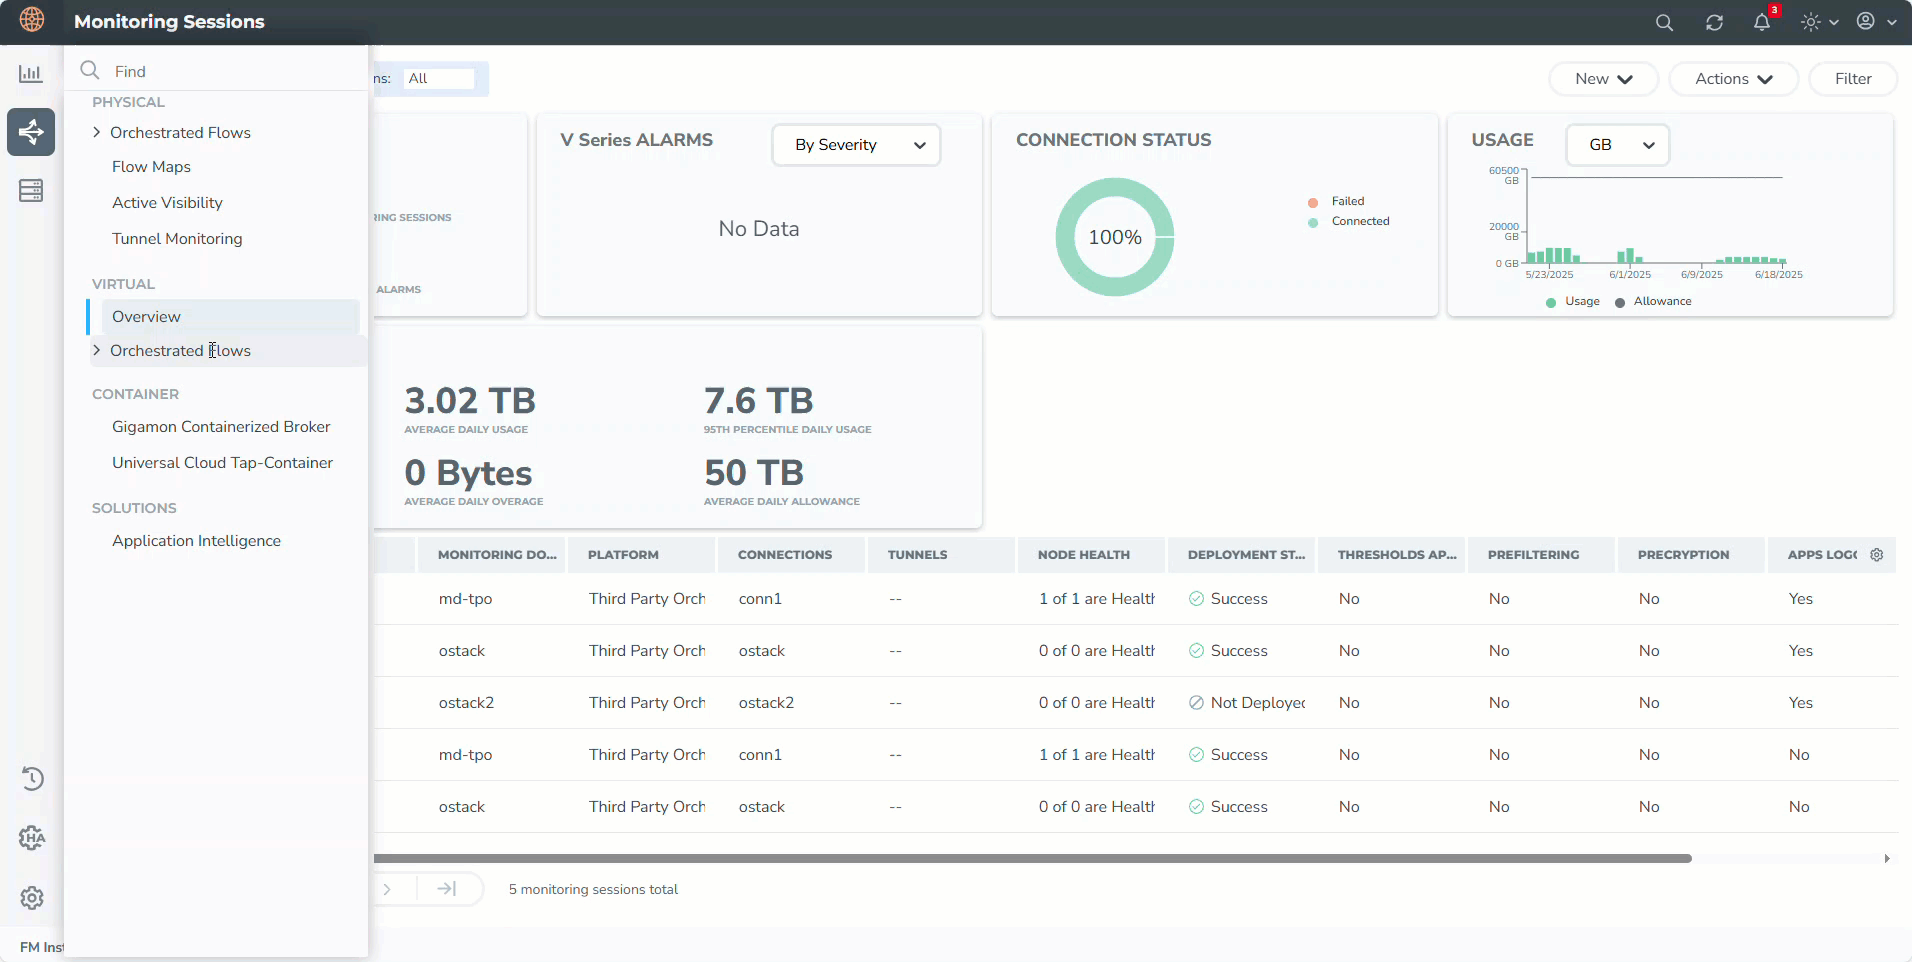The height and width of the screenshot is (962, 1912).
Task: Open the New dropdown
Action: [x=1603, y=79]
